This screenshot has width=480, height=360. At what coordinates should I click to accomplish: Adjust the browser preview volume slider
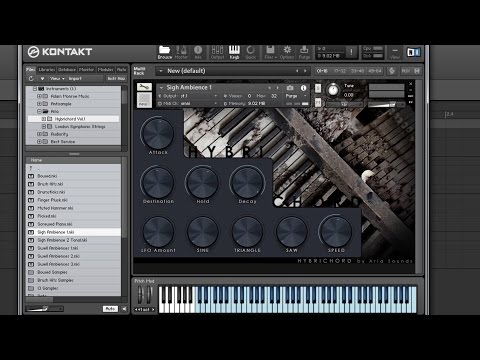click(44, 309)
